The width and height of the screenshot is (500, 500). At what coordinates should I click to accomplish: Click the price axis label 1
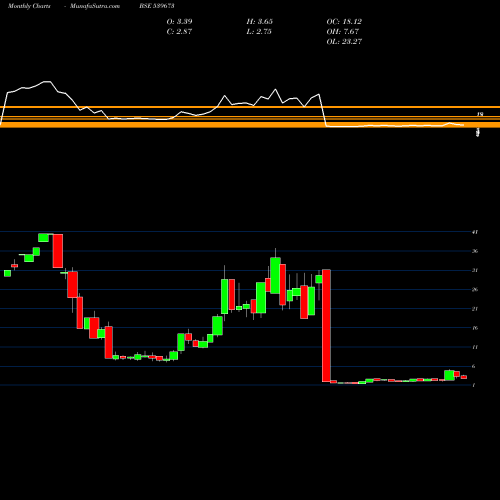[473, 385]
